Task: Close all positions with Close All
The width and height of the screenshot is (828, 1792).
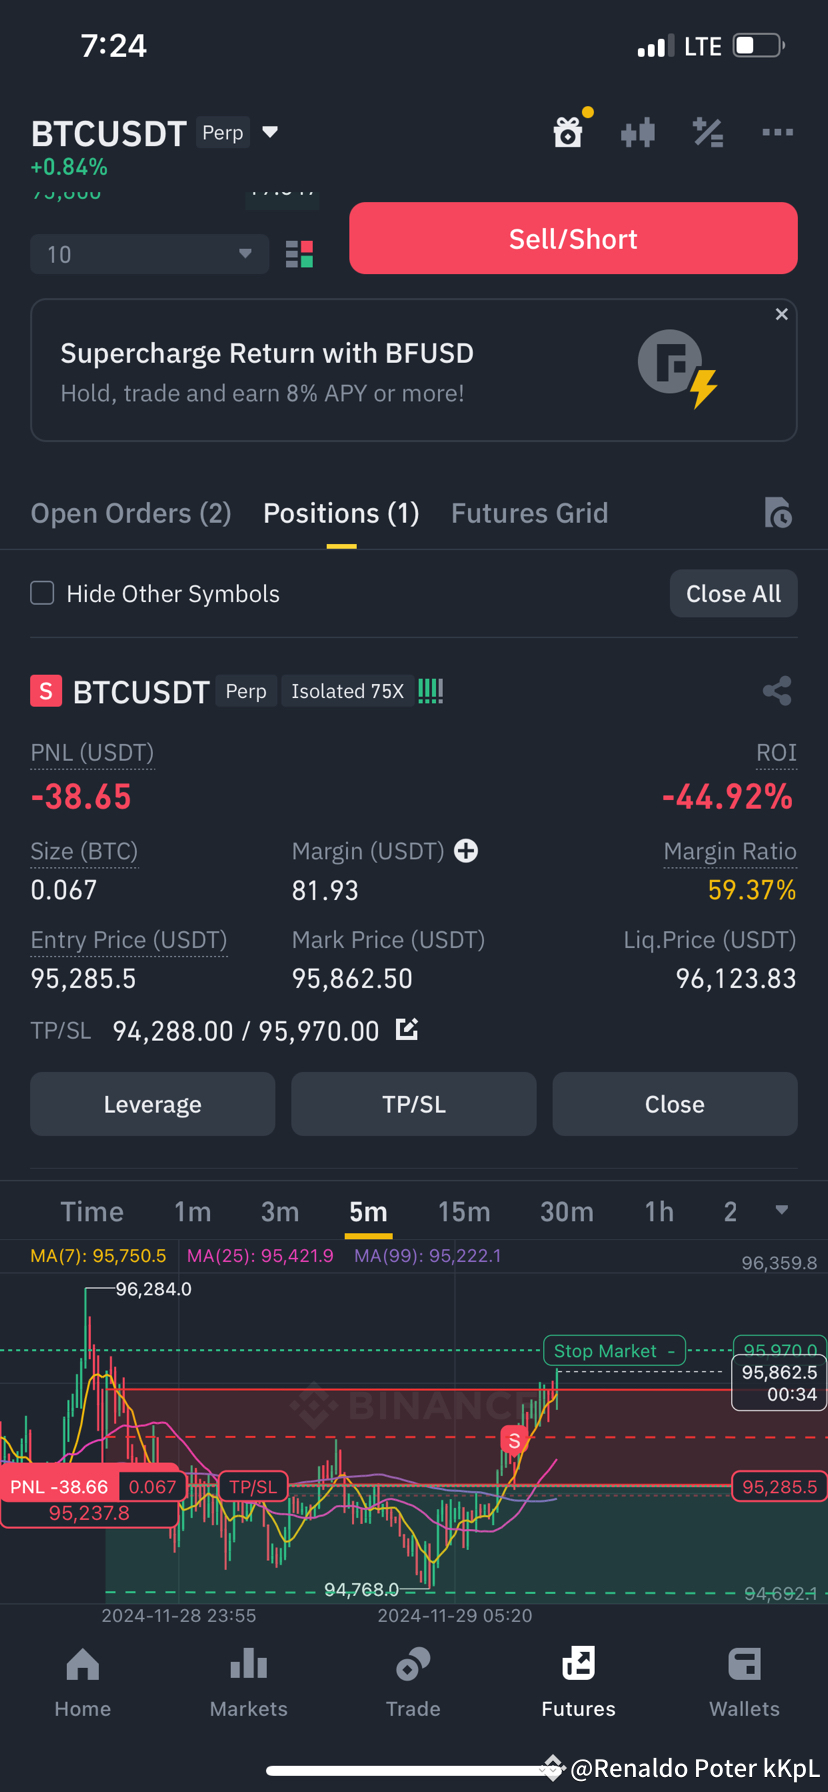Action: [733, 593]
